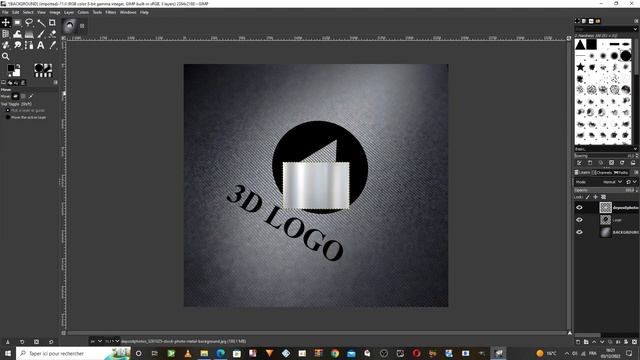Select the Free Select lasso tool
The width and height of the screenshot is (640, 360).
29,22
